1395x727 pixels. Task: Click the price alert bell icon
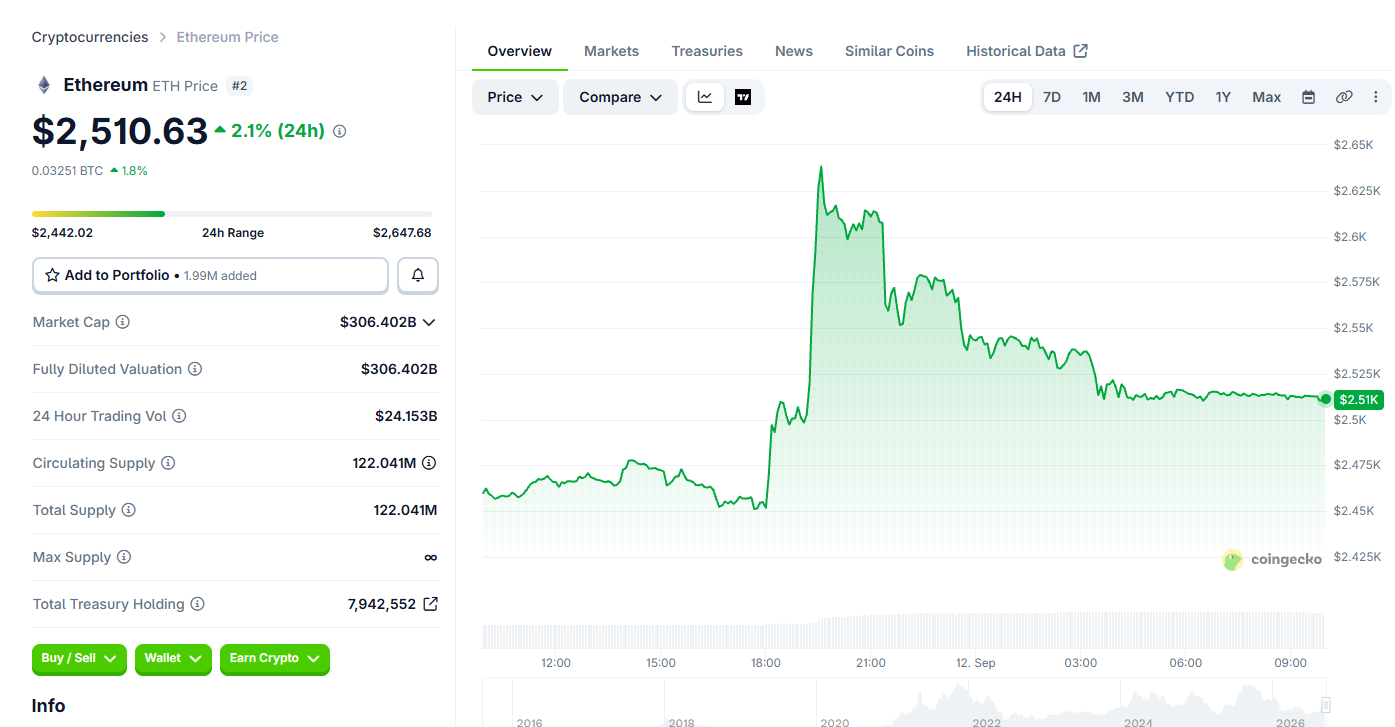tap(418, 275)
